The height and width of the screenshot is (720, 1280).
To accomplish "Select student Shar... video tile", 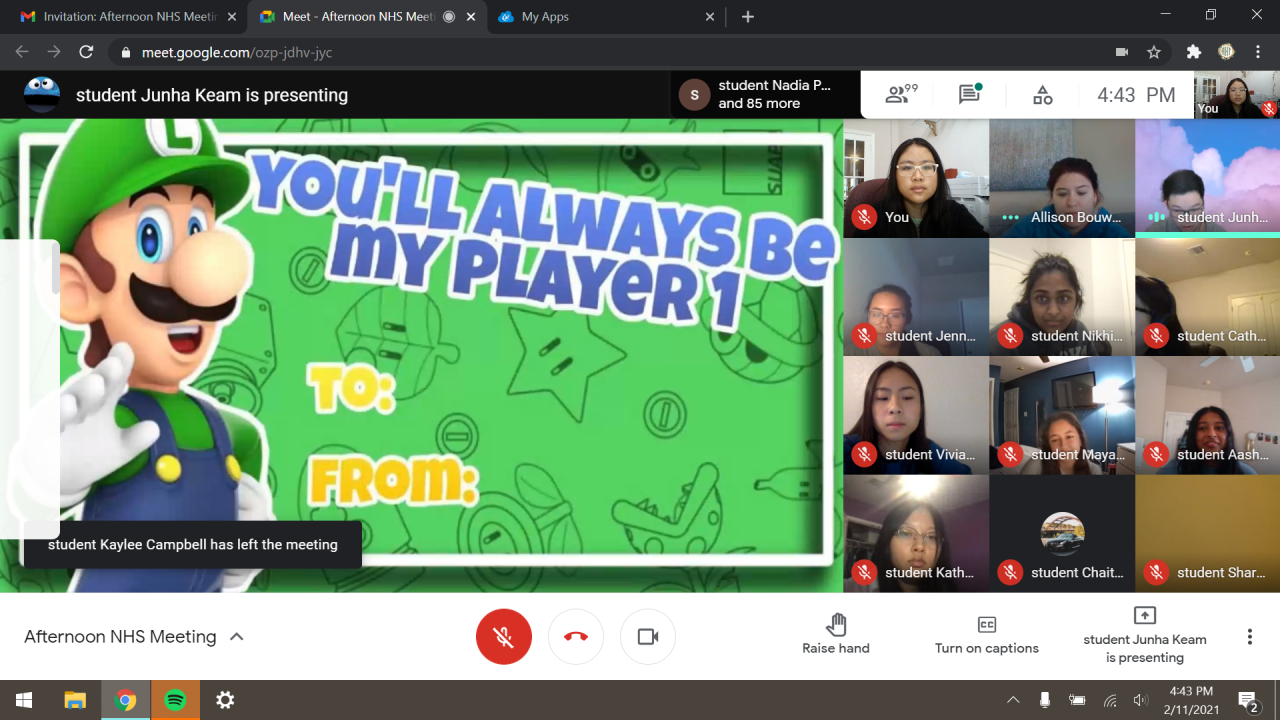I will tap(1208, 534).
